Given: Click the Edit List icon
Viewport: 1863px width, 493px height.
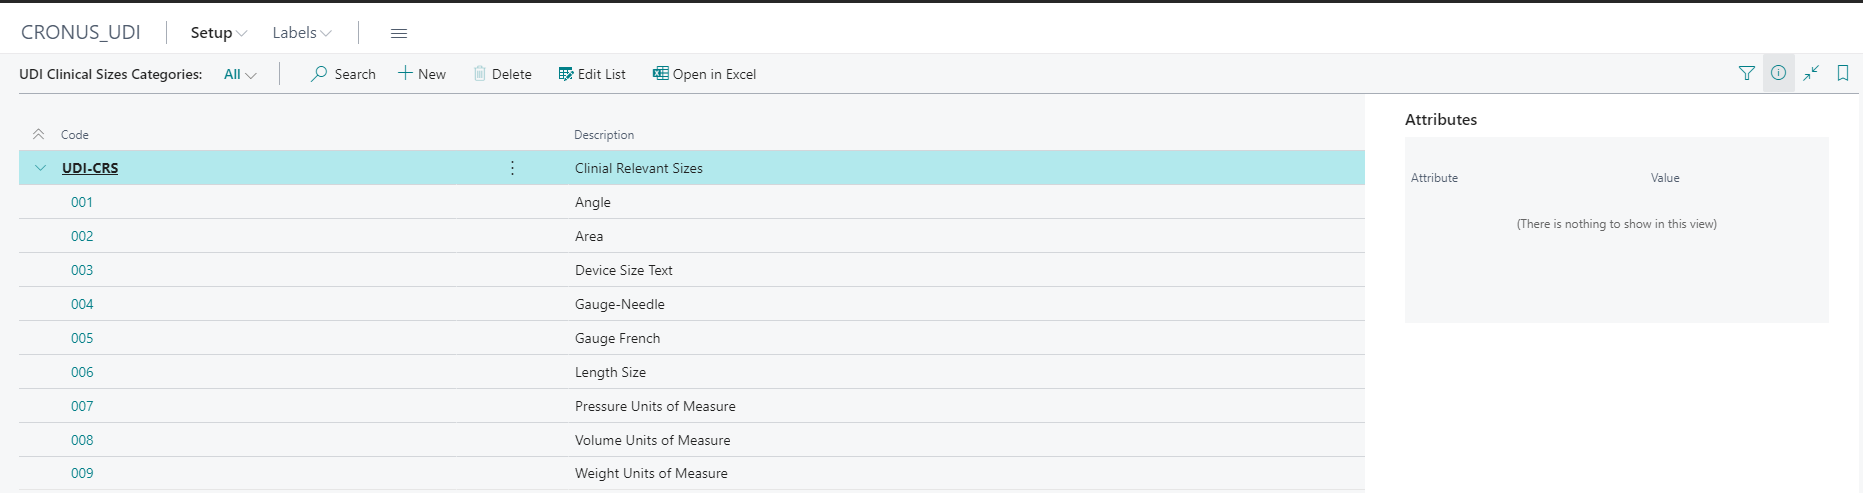Looking at the screenshot, I should pos(566,74).
